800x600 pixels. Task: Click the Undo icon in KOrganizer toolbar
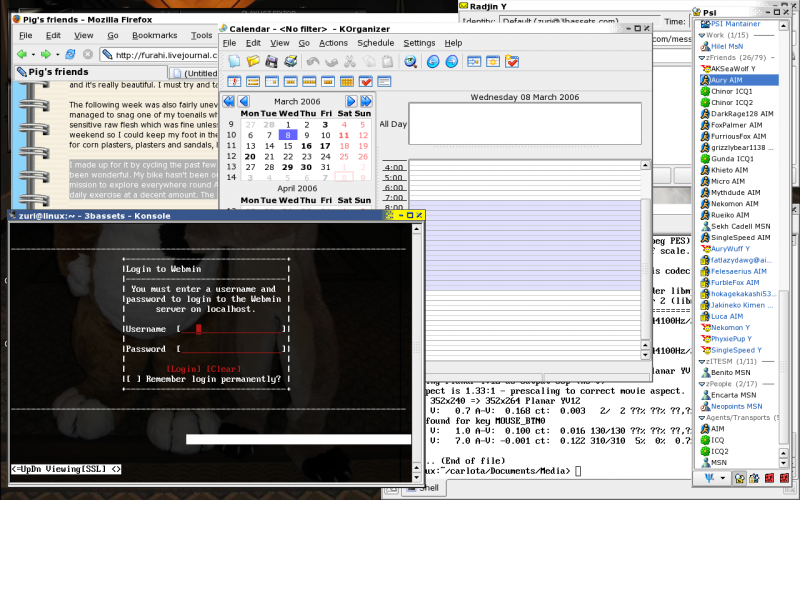(x=311, y=62)
